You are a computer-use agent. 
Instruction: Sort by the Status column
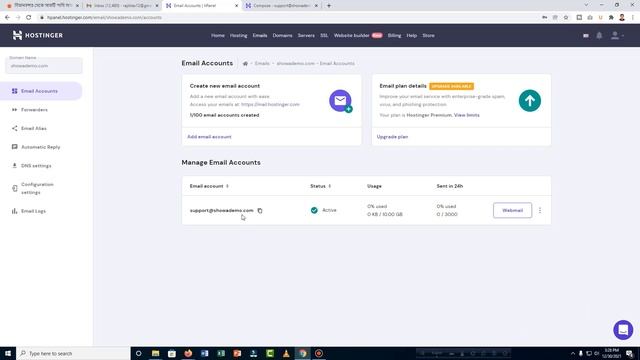pos(320,186)
